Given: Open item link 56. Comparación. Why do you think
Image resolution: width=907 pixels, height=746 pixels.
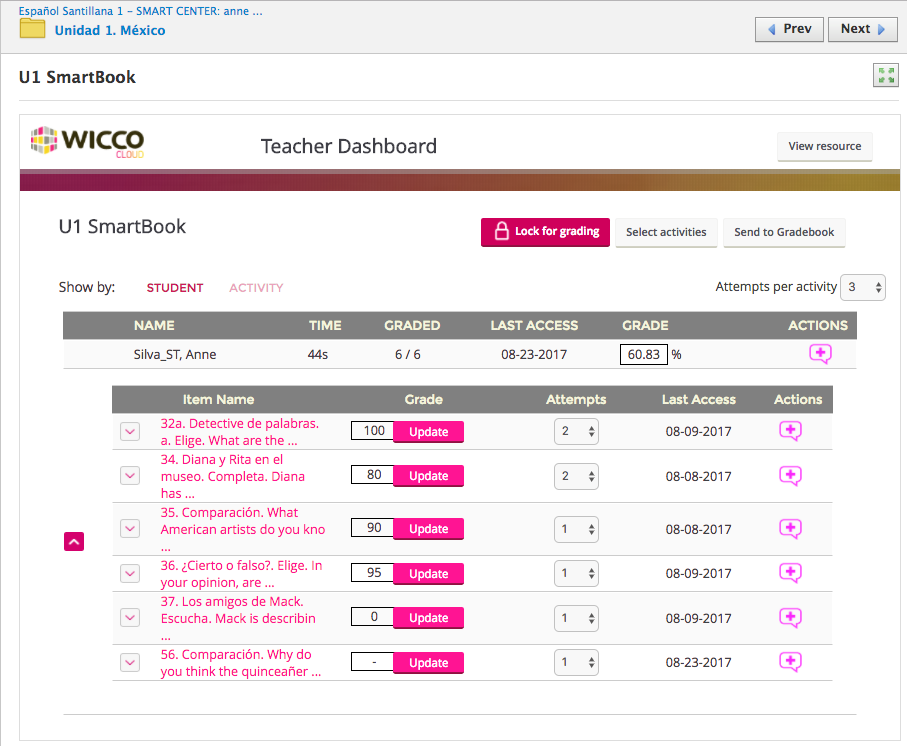Looking at the screenshot, I should pyautogui.click(x=241, y=663).
